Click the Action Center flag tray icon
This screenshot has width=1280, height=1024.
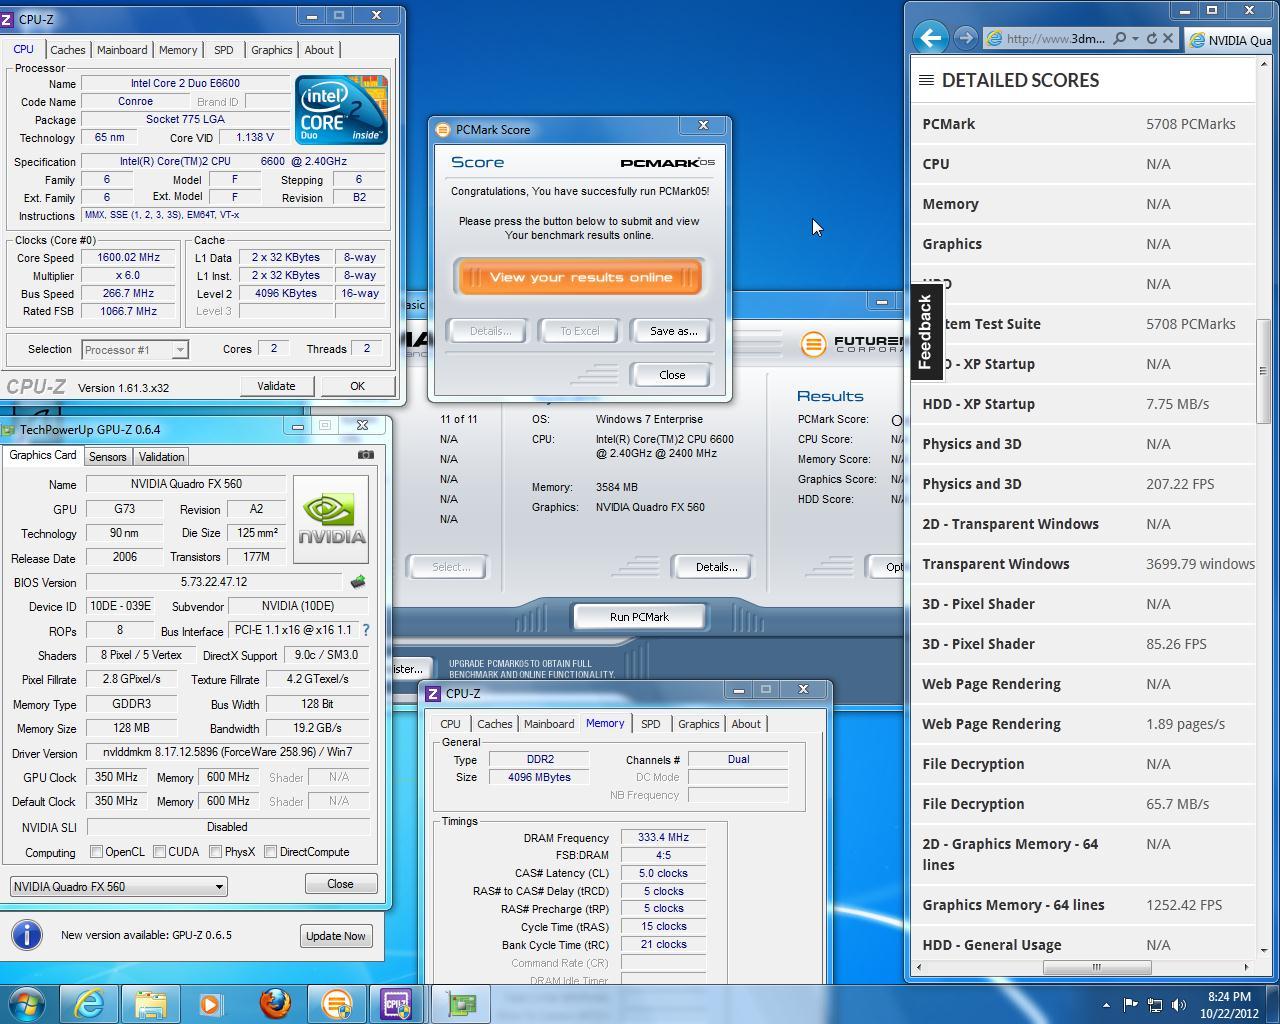coord(1131,1005)
